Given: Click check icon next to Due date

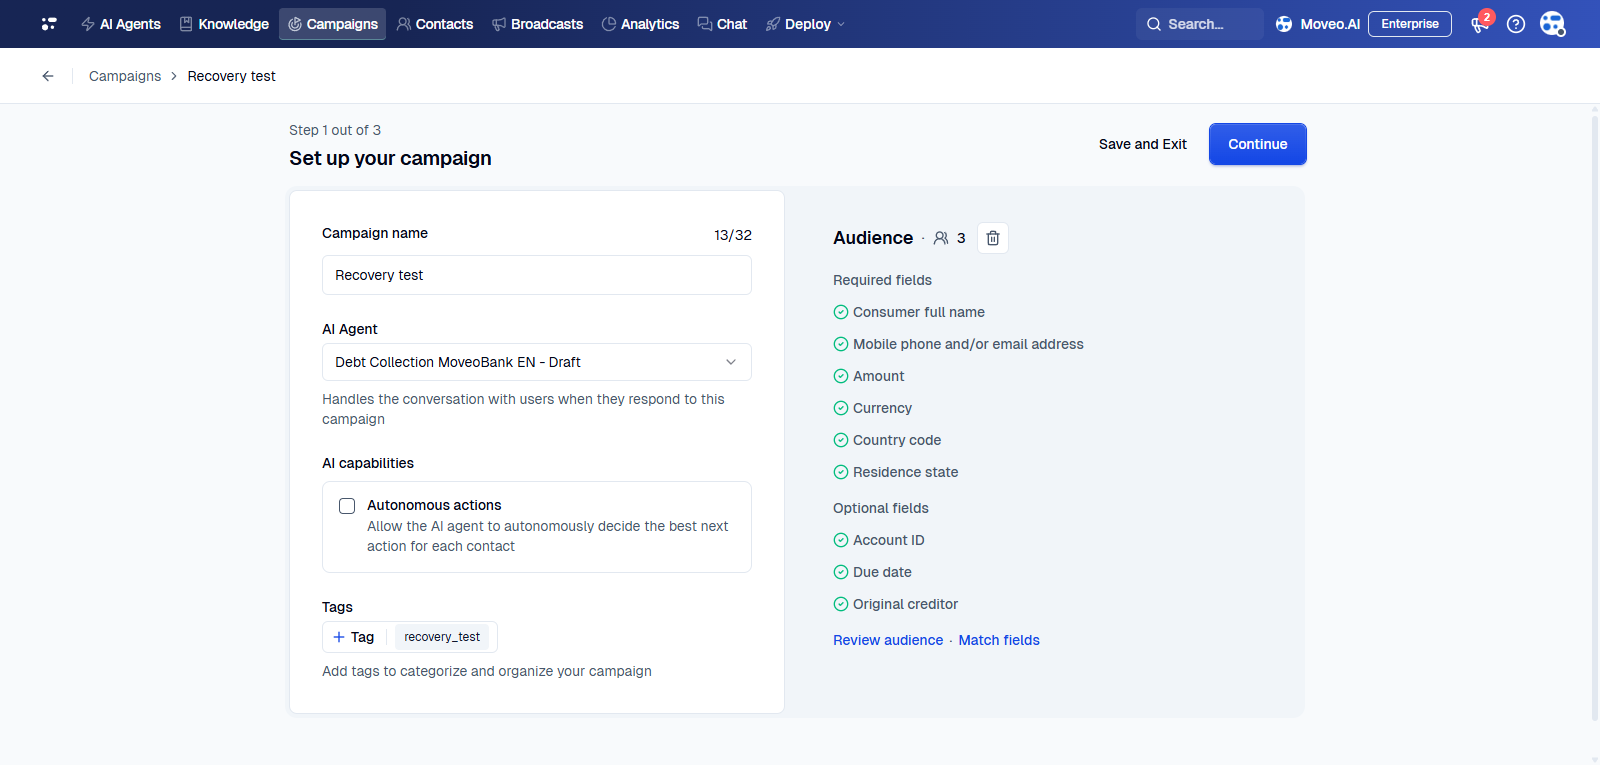Looking at the screenshot, I should pos(841,572).
